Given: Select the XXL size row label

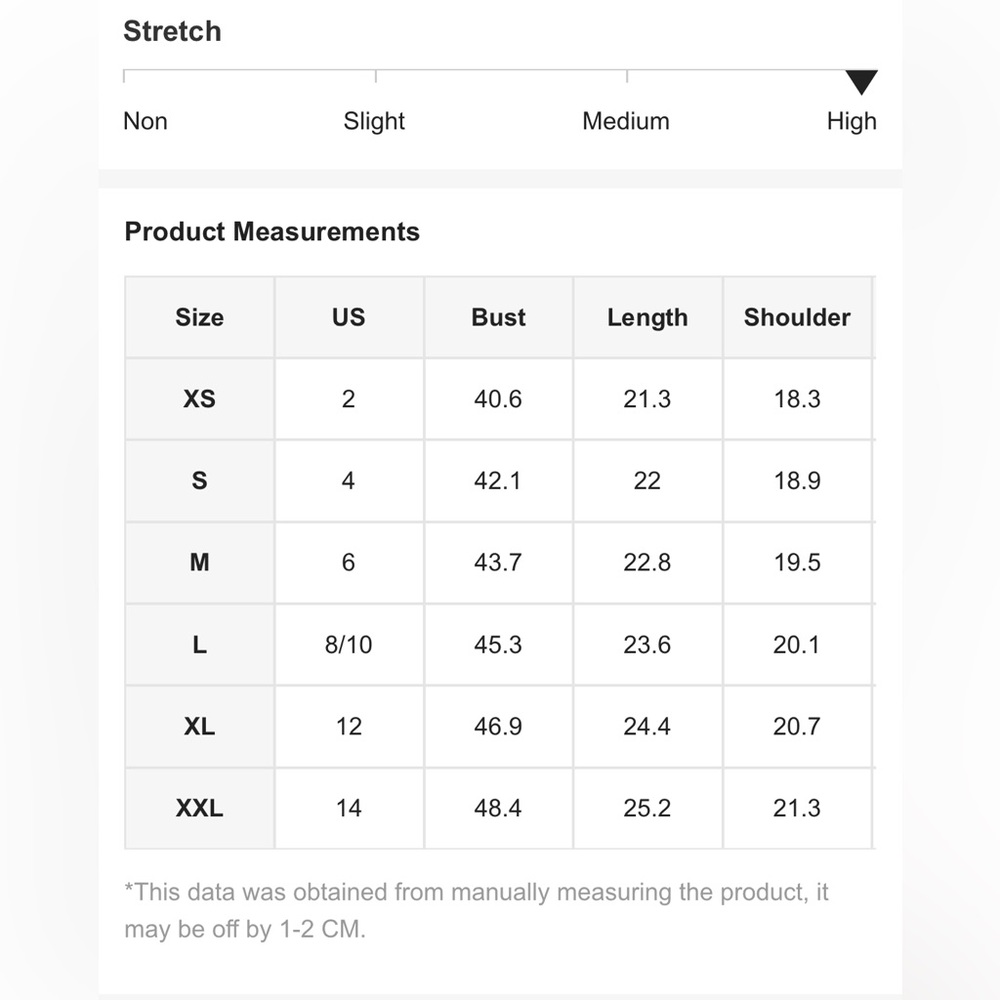Looking at the screenshot, I should [x=199, y=808].
